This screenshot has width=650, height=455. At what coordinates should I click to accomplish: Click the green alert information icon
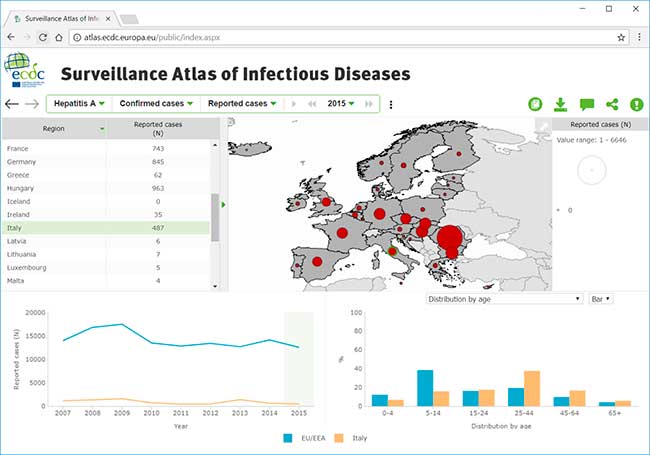point(636,104)
